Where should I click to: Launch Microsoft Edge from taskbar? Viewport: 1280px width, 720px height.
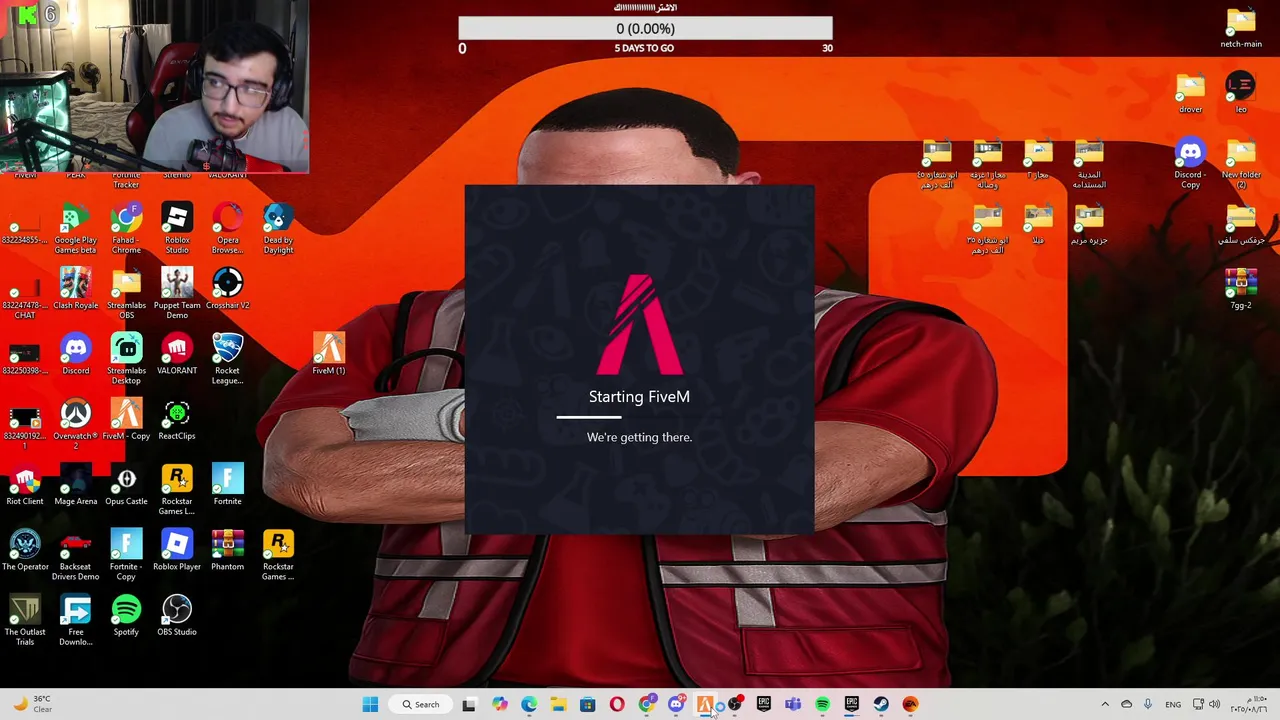(x=529, y=704)
